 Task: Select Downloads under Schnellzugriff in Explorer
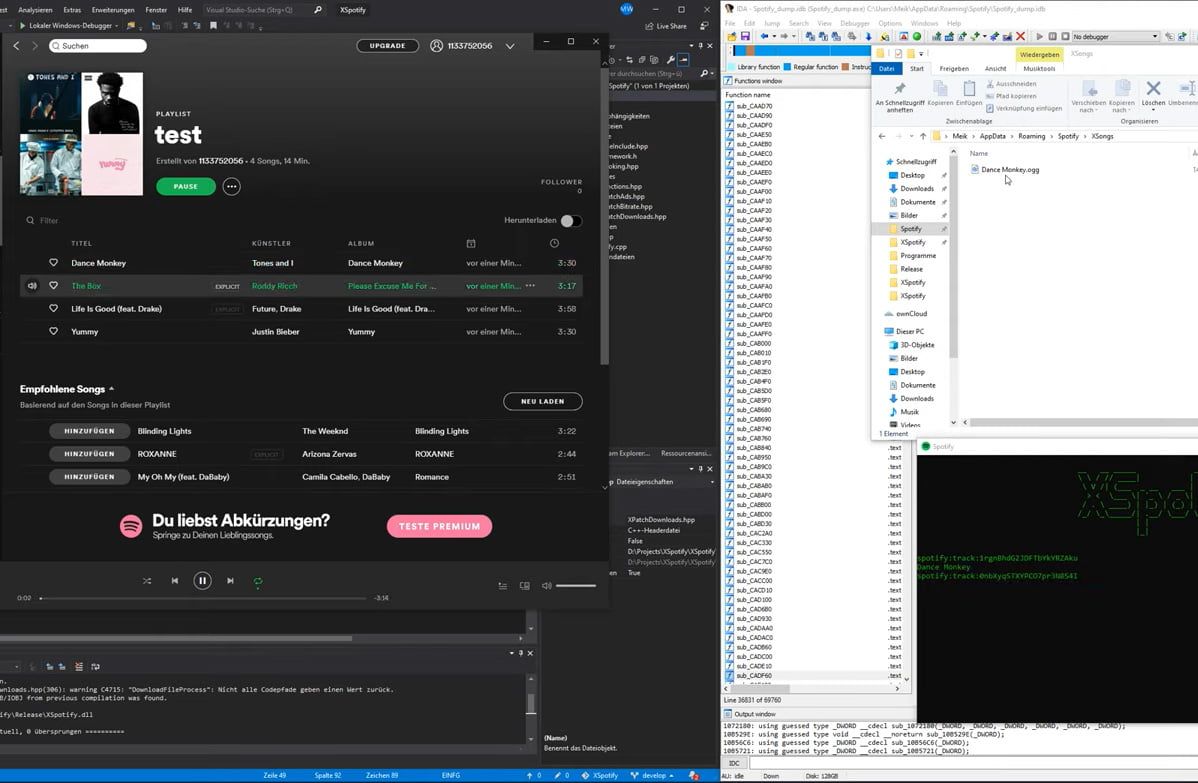coord(916,189)
